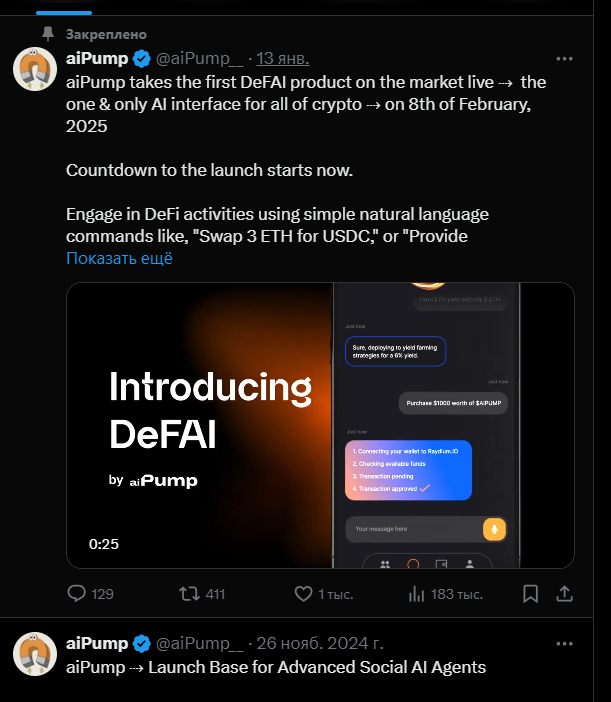This screenshot has width=611, height=702.
Task: Click the aiPump display name on second post
Action: click(x=97, y=643)
